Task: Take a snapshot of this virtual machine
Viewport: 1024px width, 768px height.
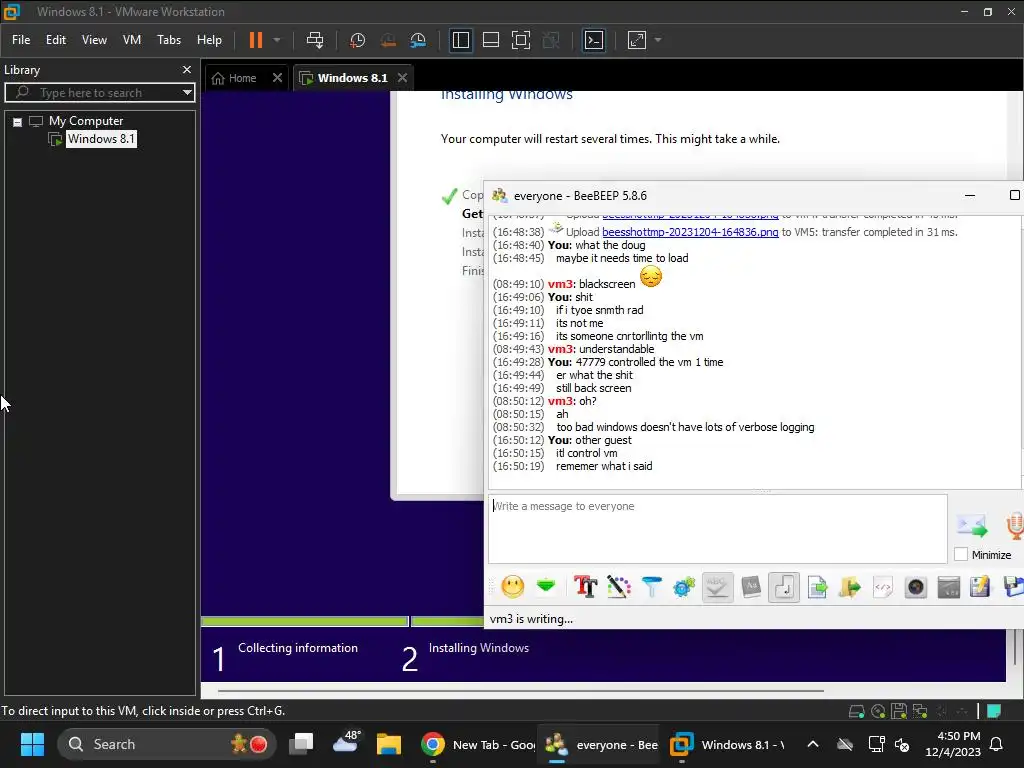Action: pyautogui.click(x=357, y=40)
